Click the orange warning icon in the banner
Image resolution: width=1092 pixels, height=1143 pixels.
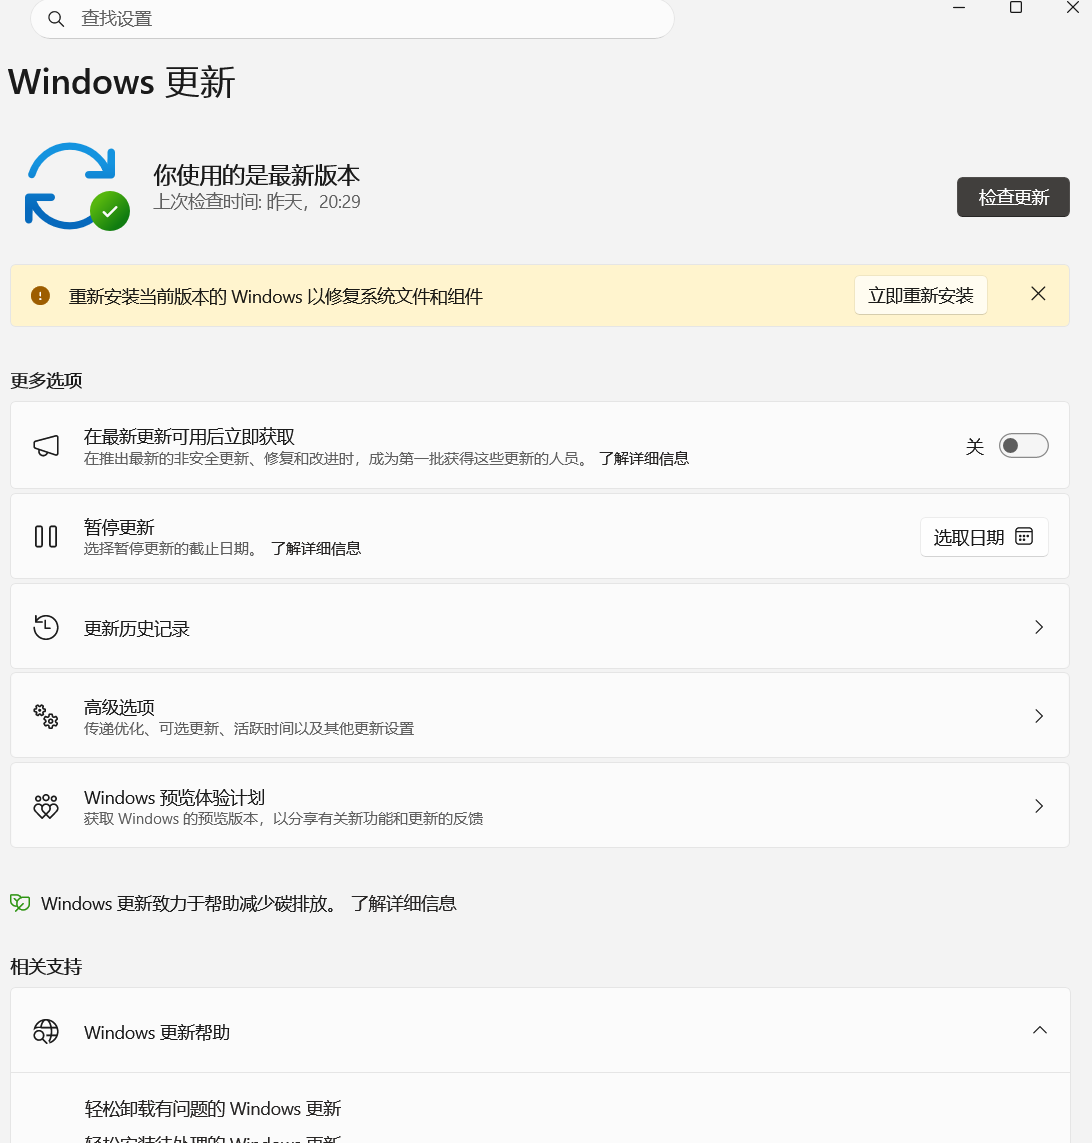pos(40,295)
